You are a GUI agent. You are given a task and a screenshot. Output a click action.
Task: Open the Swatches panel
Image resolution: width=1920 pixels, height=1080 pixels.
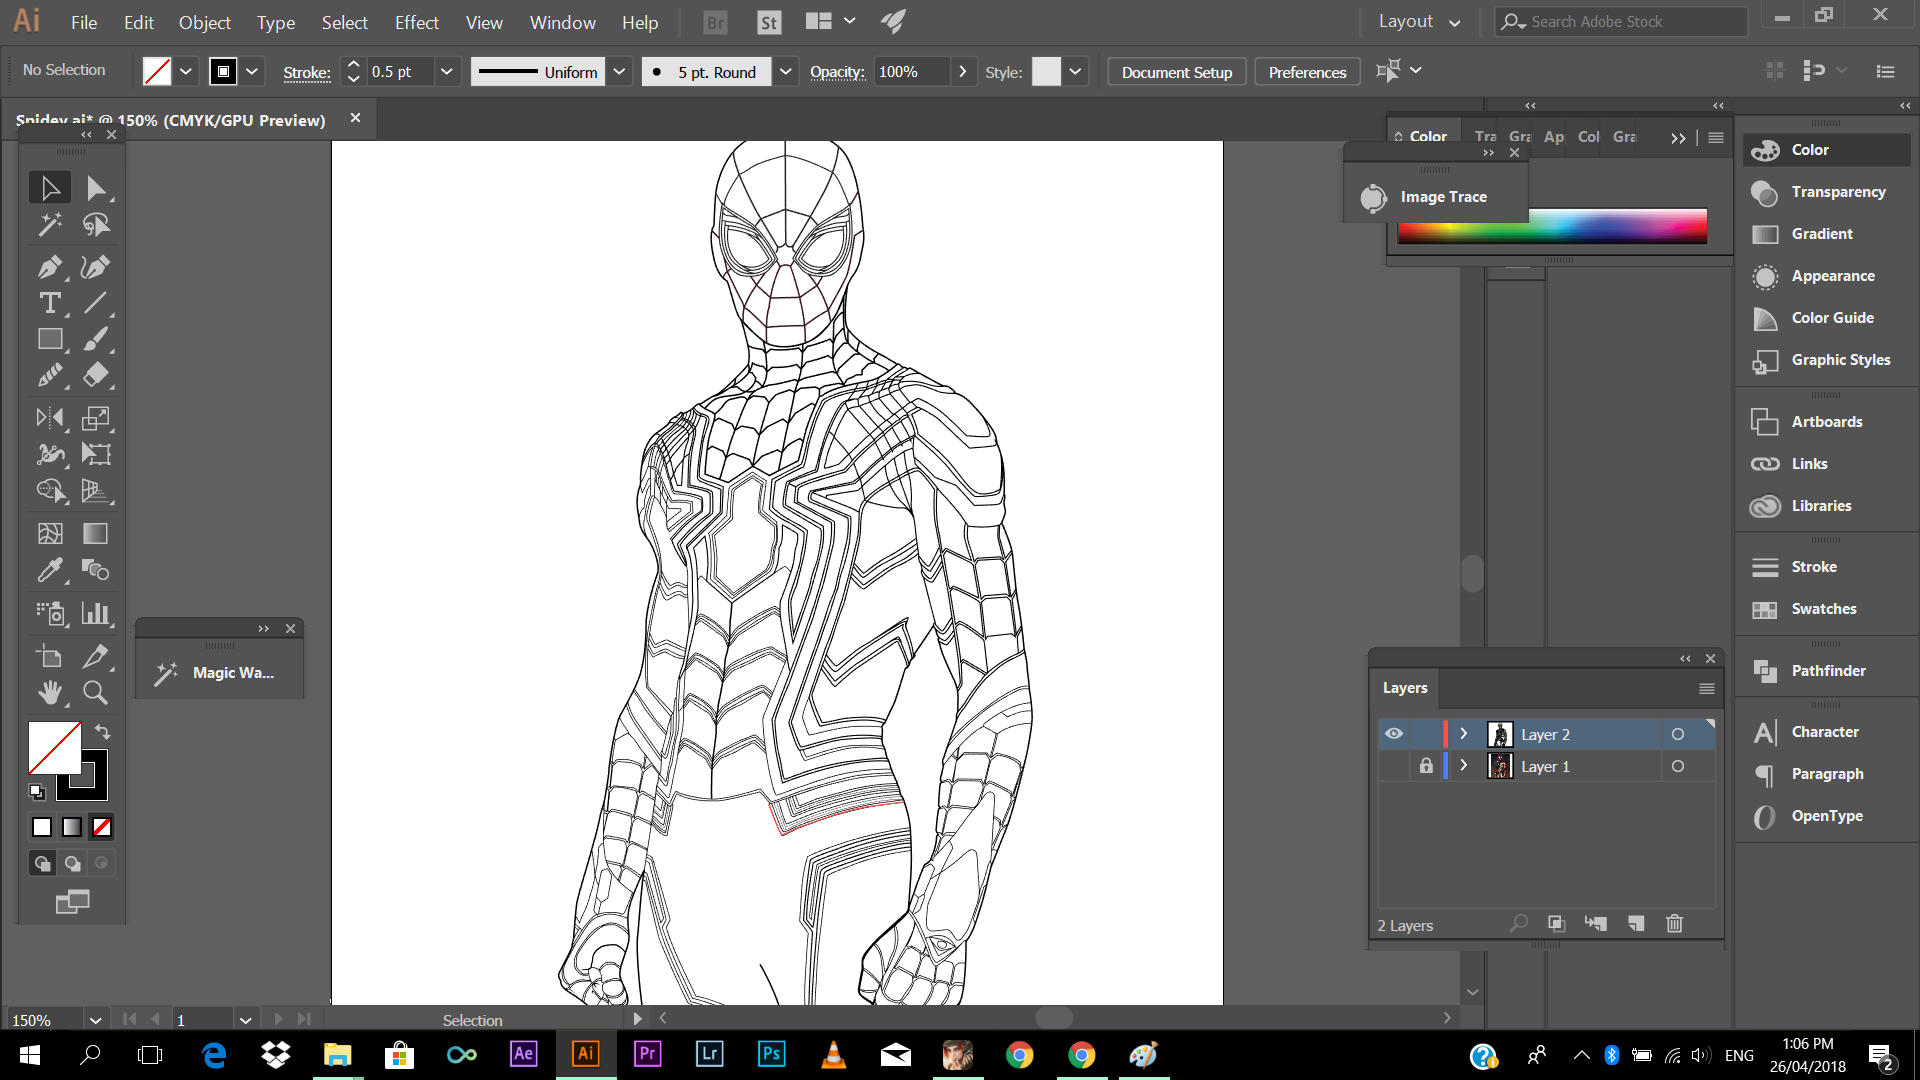pos(1826,609)
